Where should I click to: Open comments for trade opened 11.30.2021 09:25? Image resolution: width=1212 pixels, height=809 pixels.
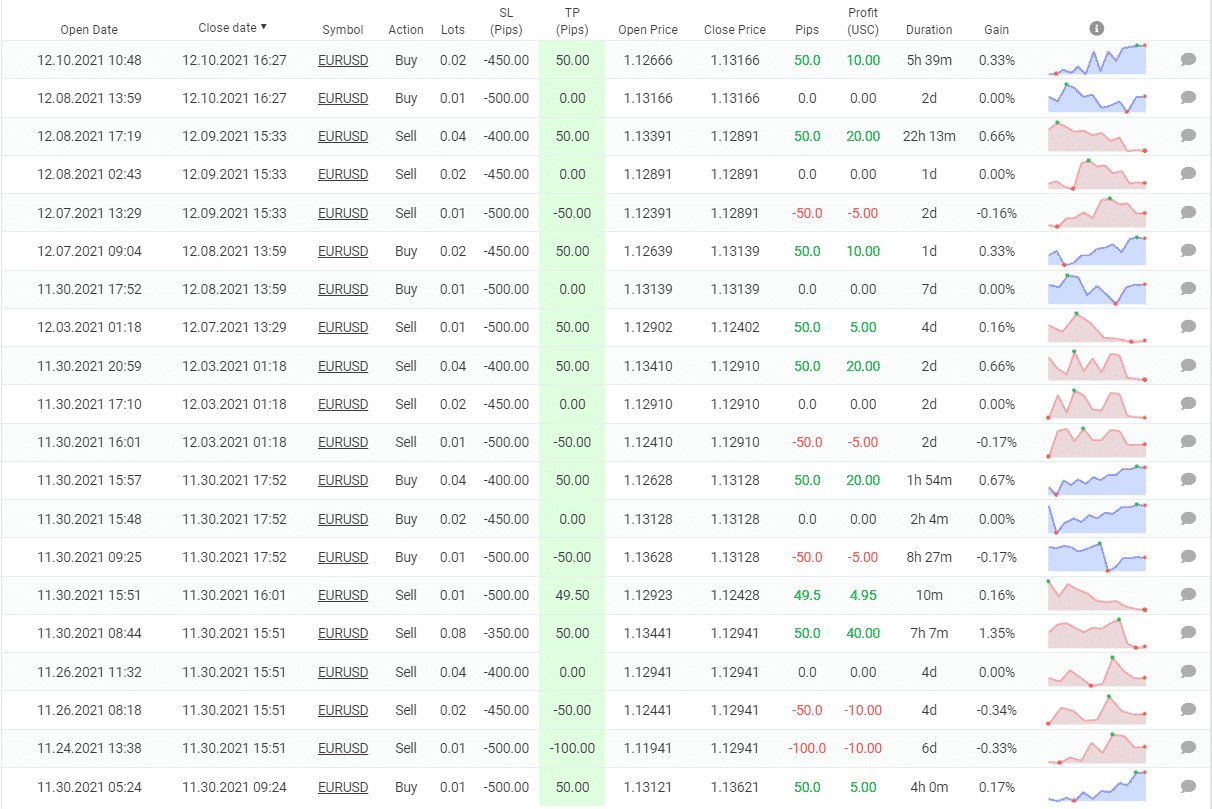click(1188, 557)
